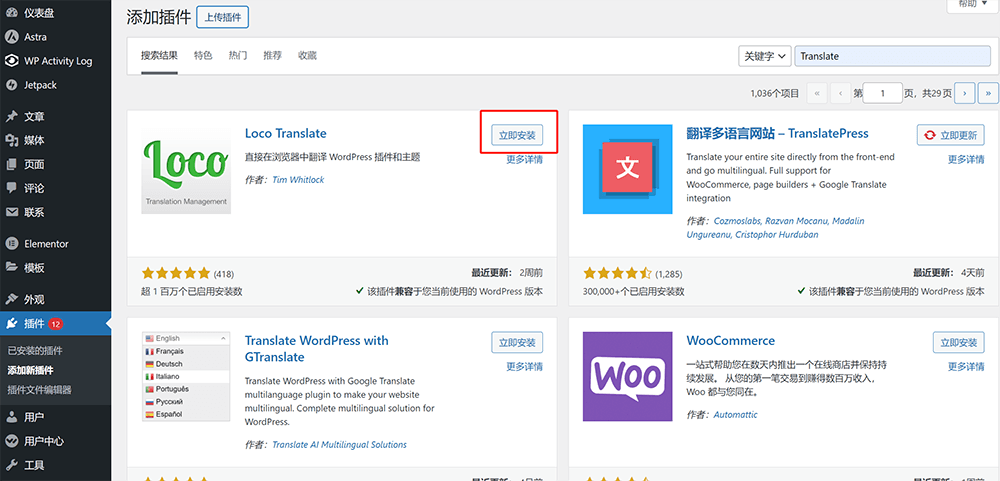Screen dimensions: 1000x481
Task: Click the 1,036个项目 count text
Action: click(775, 94)
